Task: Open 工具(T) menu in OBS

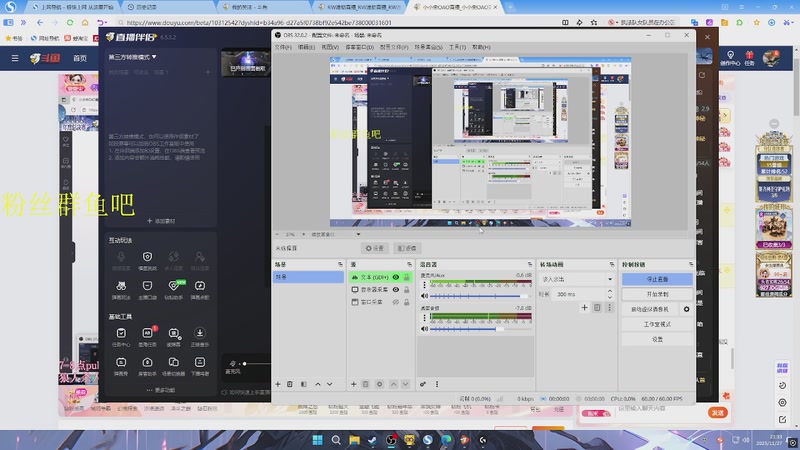Action: click(x=457, y=47)
